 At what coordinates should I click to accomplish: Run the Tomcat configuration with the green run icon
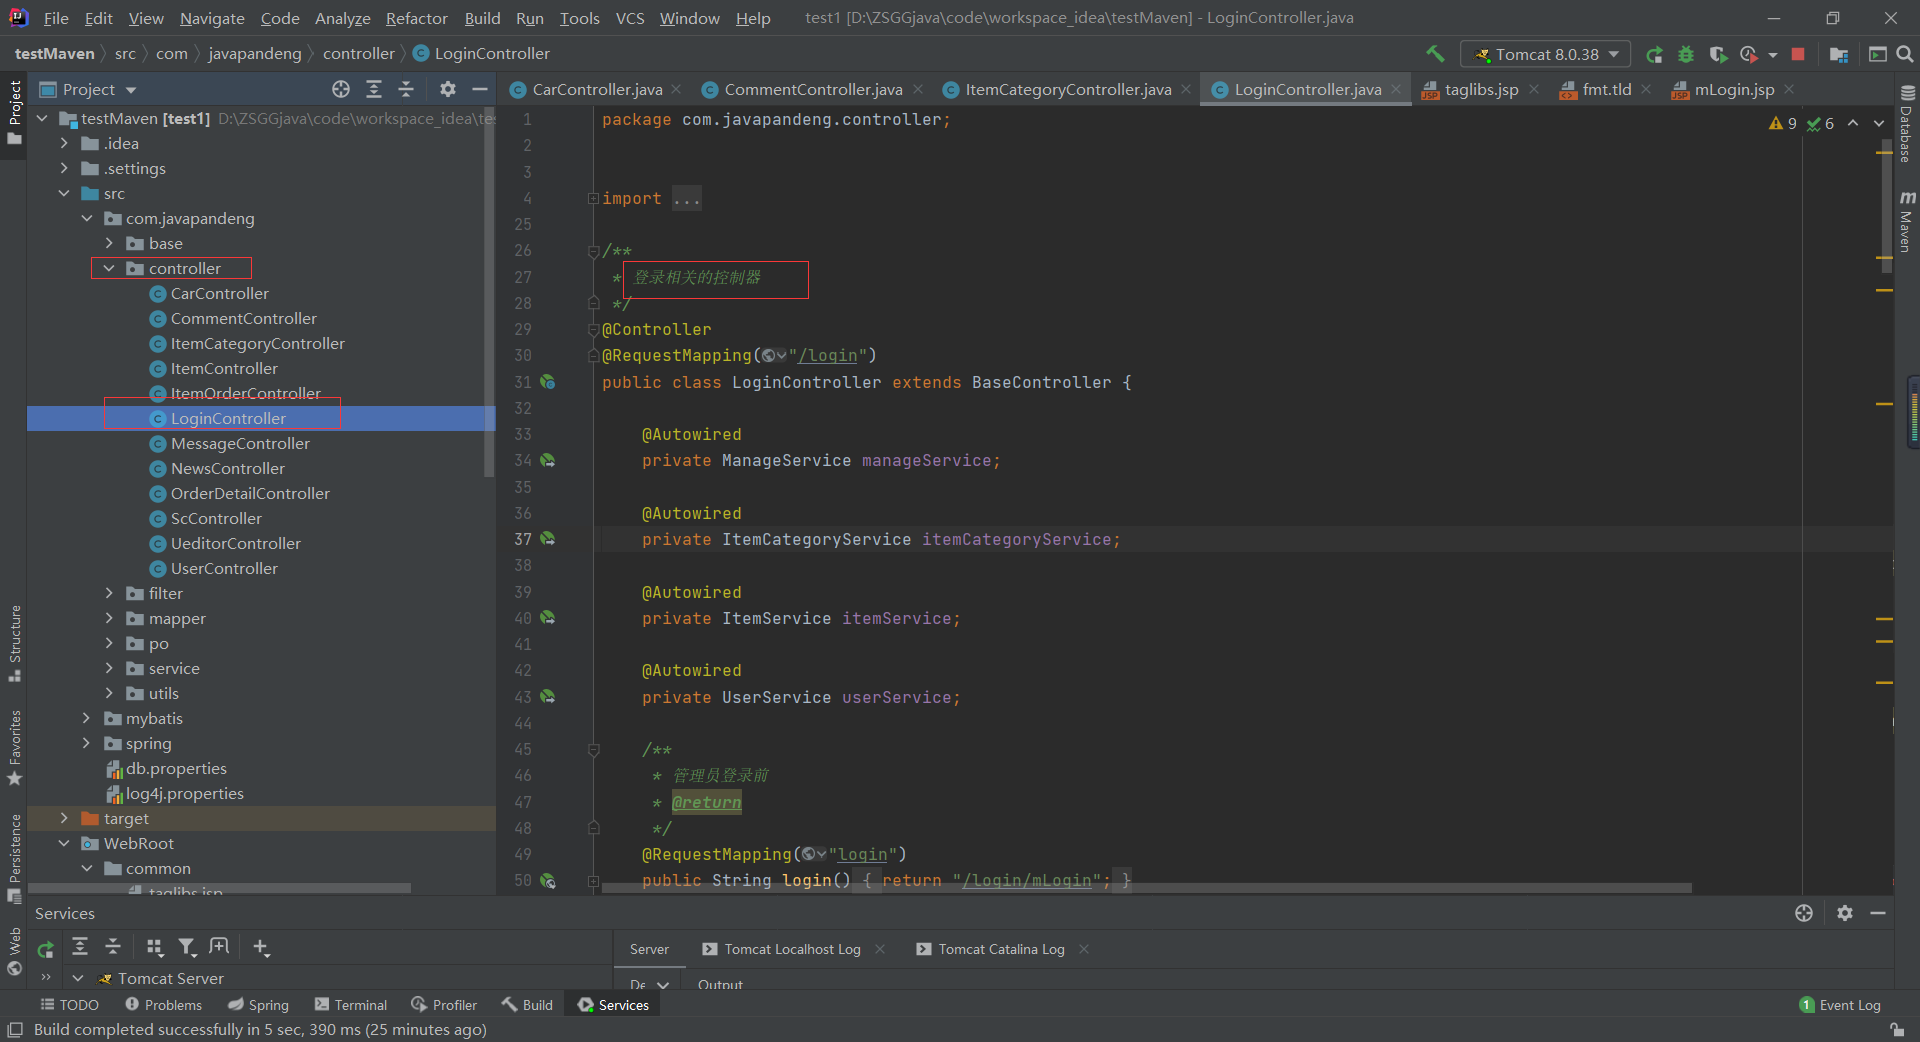1654,55
